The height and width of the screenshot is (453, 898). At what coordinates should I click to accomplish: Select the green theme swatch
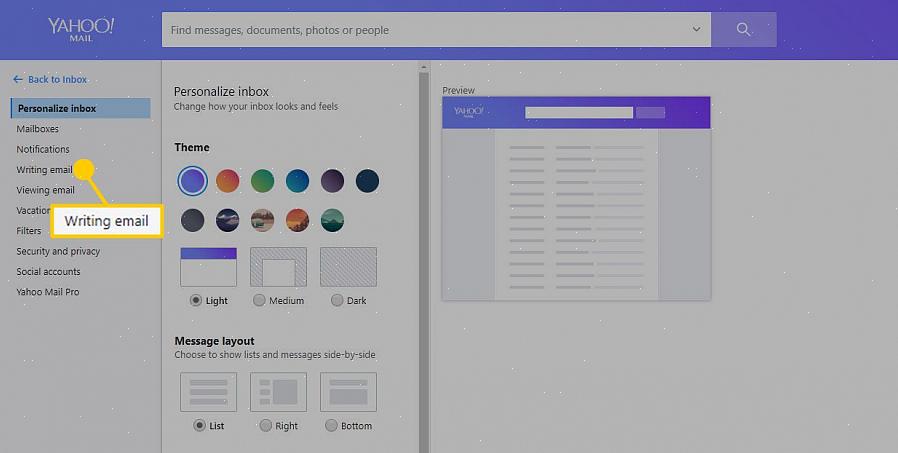tap(262, 181)
